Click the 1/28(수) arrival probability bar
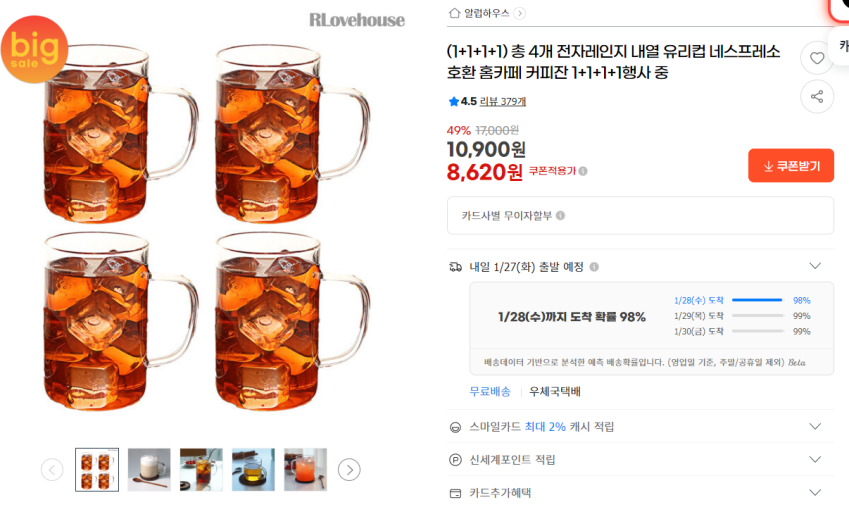 coord(757,300)
